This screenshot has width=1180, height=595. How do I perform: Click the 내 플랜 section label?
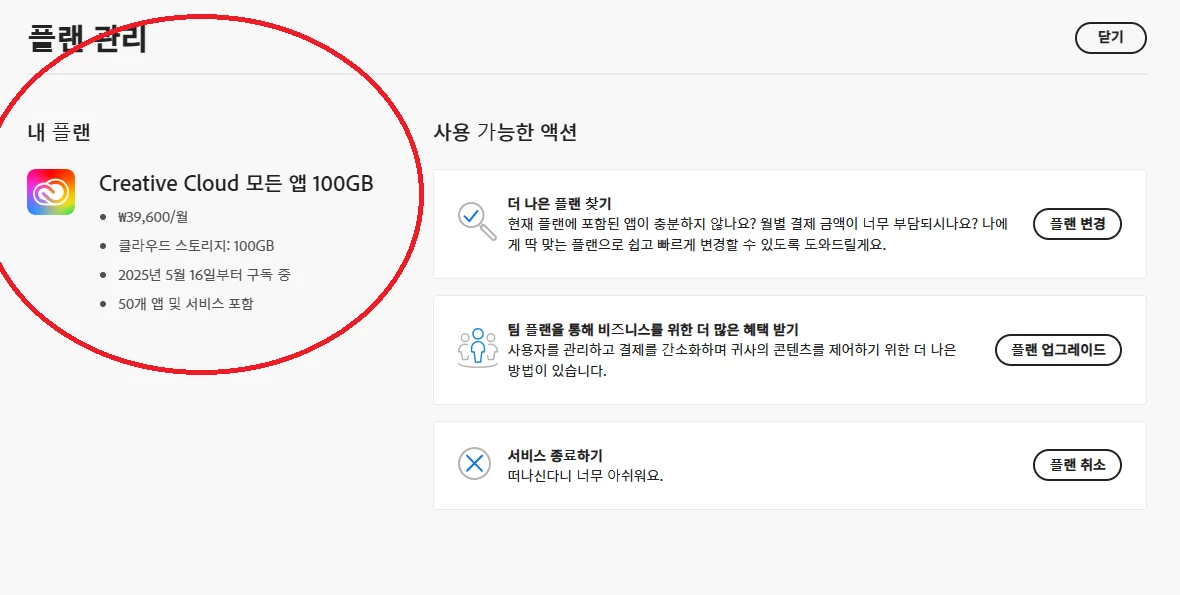(x=59, y=132)
